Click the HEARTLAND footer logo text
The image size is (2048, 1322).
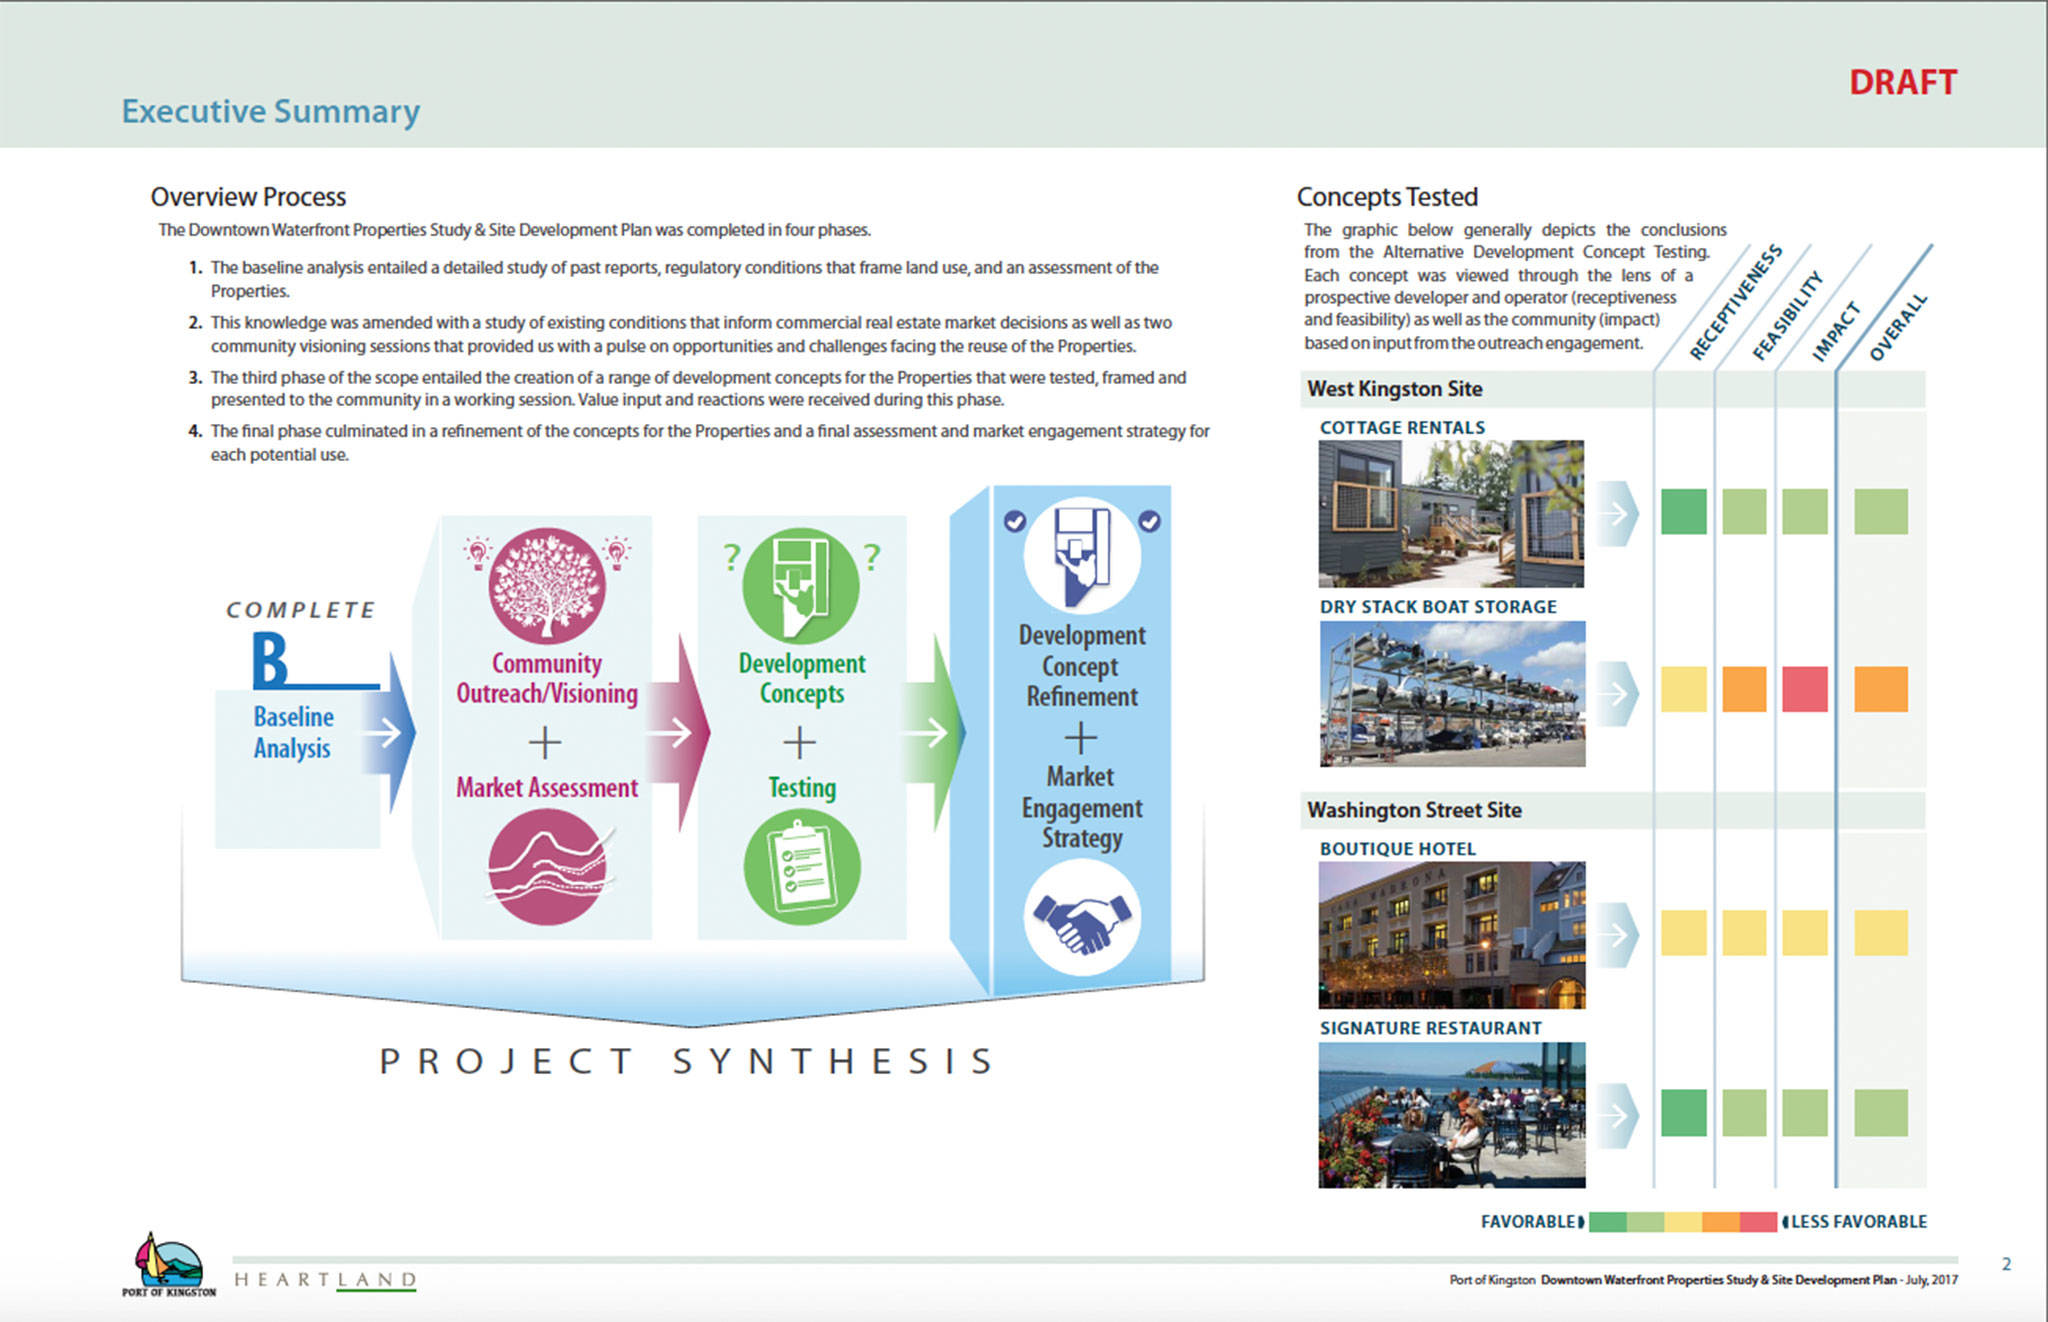325,1279
